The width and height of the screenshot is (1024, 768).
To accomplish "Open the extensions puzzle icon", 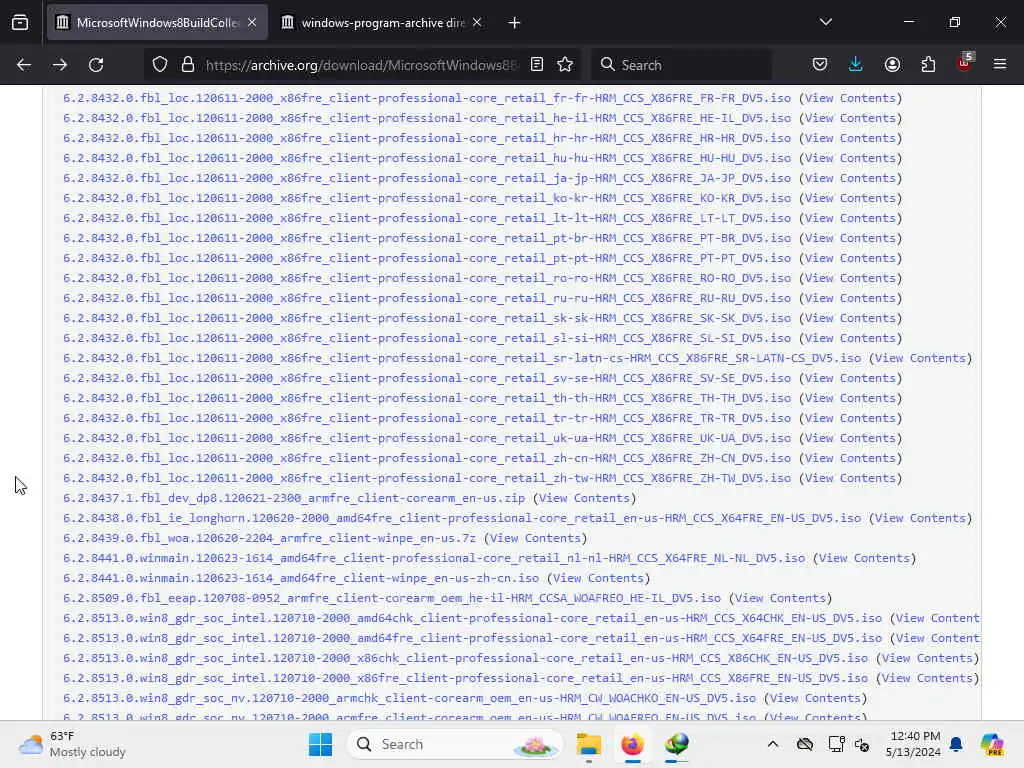I will tap(928, 65).
